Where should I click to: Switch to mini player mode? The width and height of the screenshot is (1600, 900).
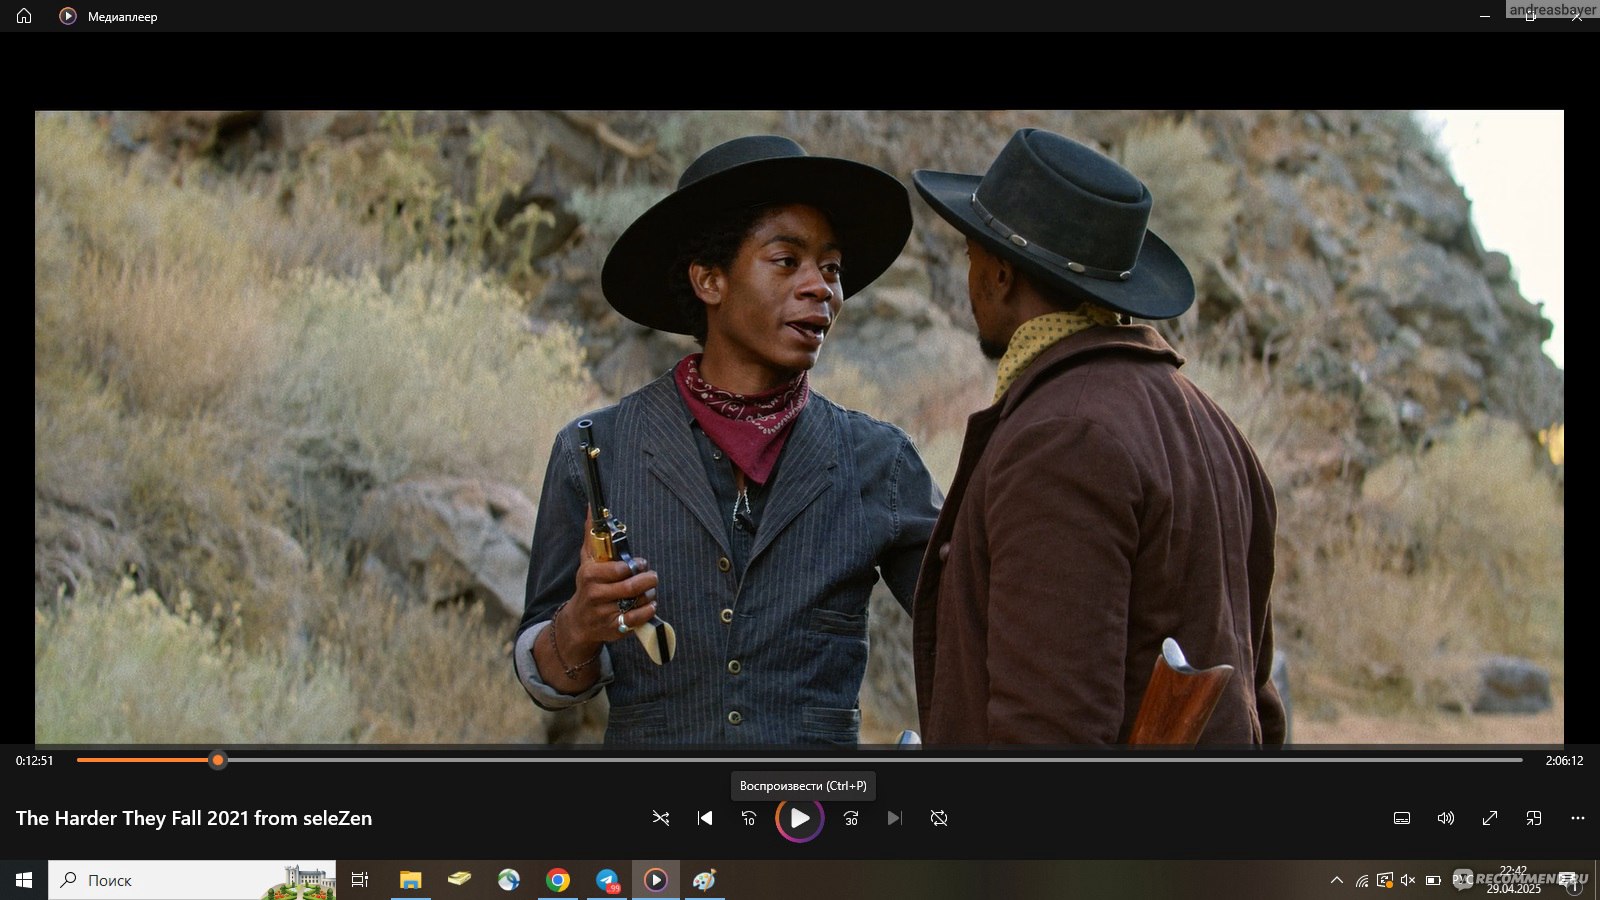[x=1534, y=818]
